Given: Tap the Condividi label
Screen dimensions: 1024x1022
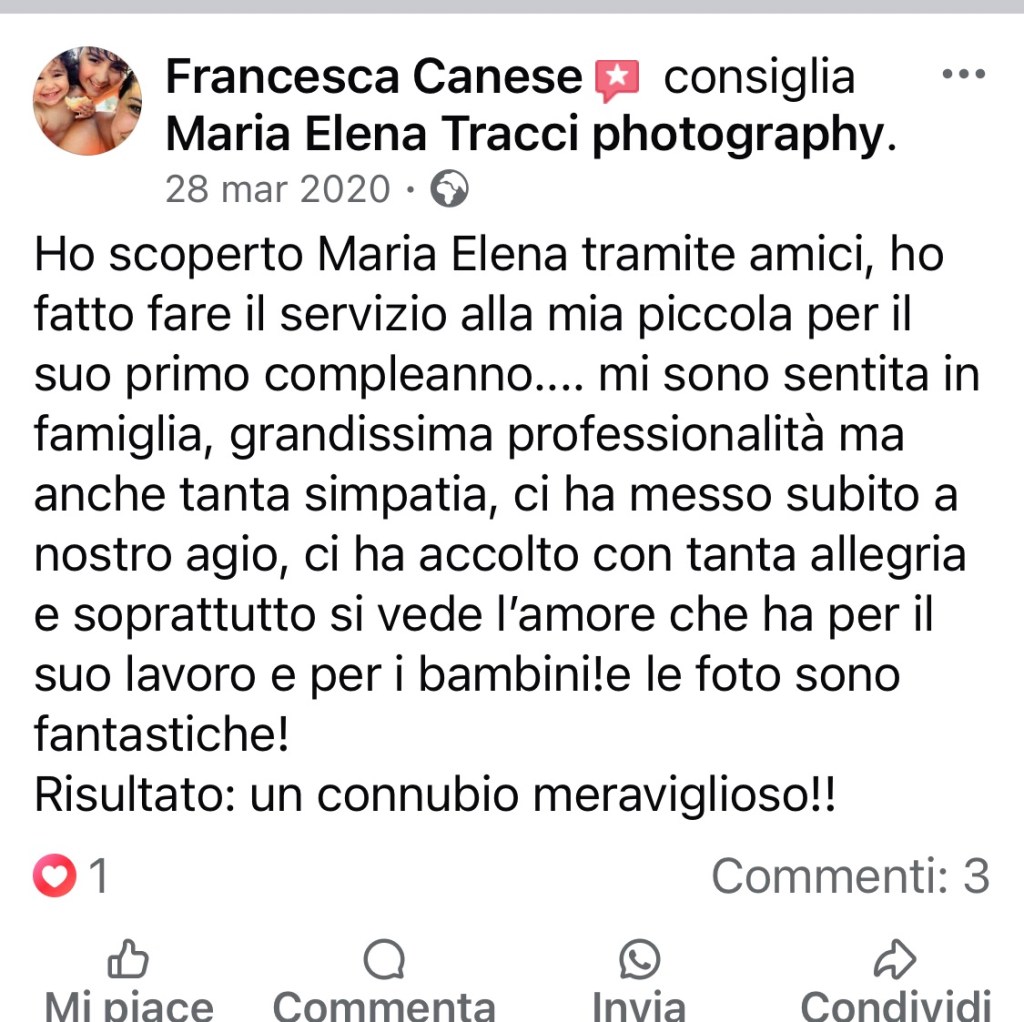Looking at the screenshot, I should click(x=896, y=1006).
